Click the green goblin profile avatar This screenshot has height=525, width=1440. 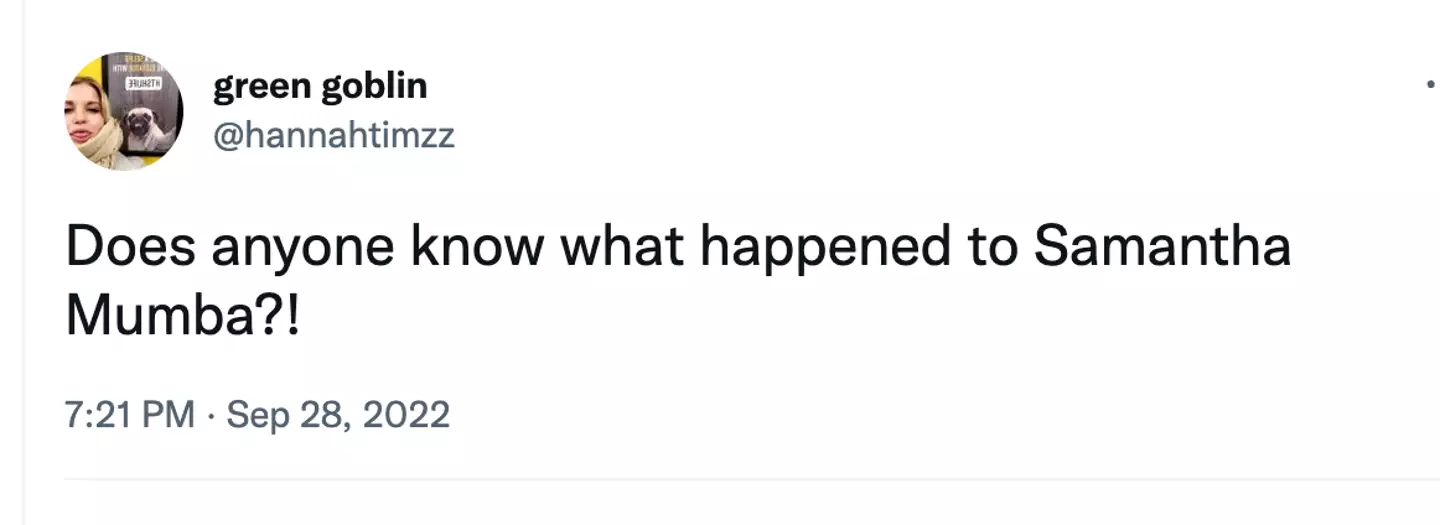click(123, 111)
